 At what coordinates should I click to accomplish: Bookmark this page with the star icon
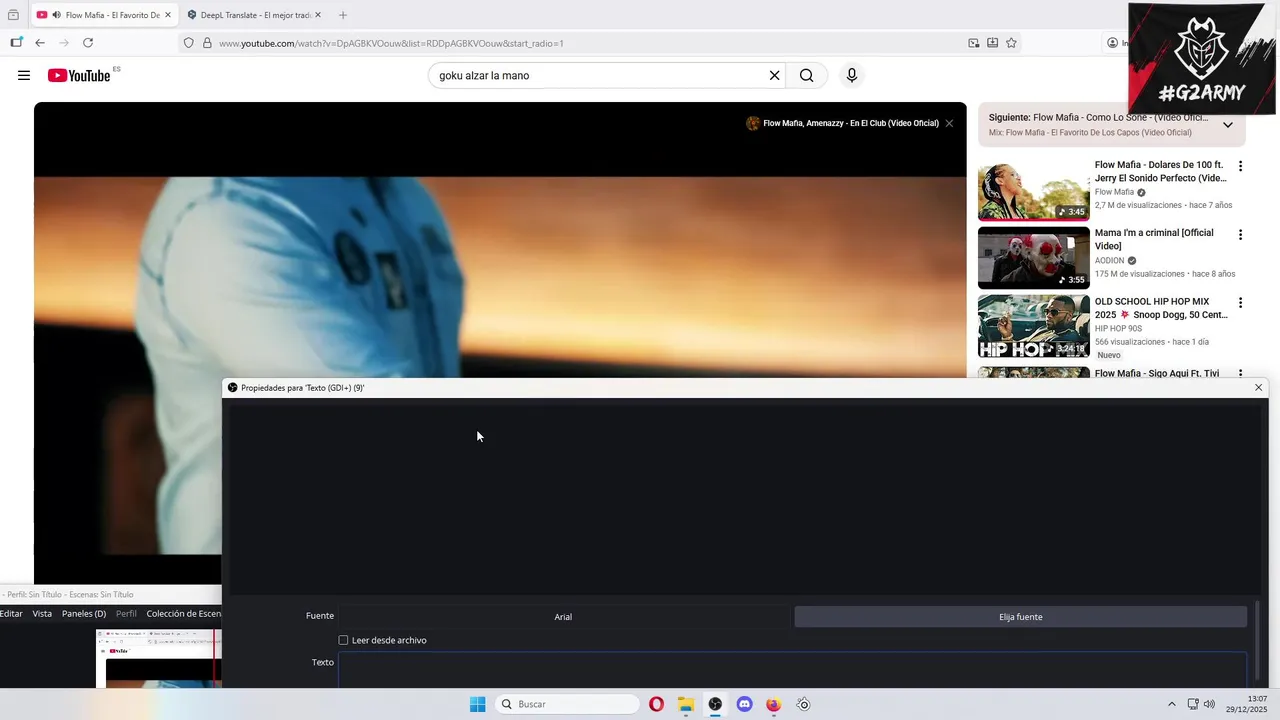coord(1011,43)
